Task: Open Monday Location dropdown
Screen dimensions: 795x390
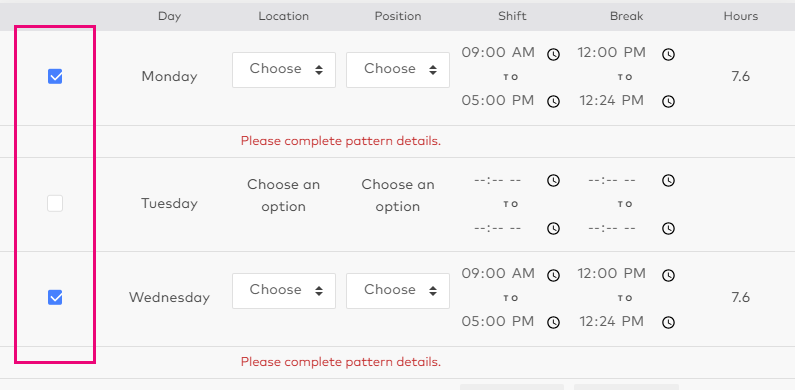Action: point(284,70)
